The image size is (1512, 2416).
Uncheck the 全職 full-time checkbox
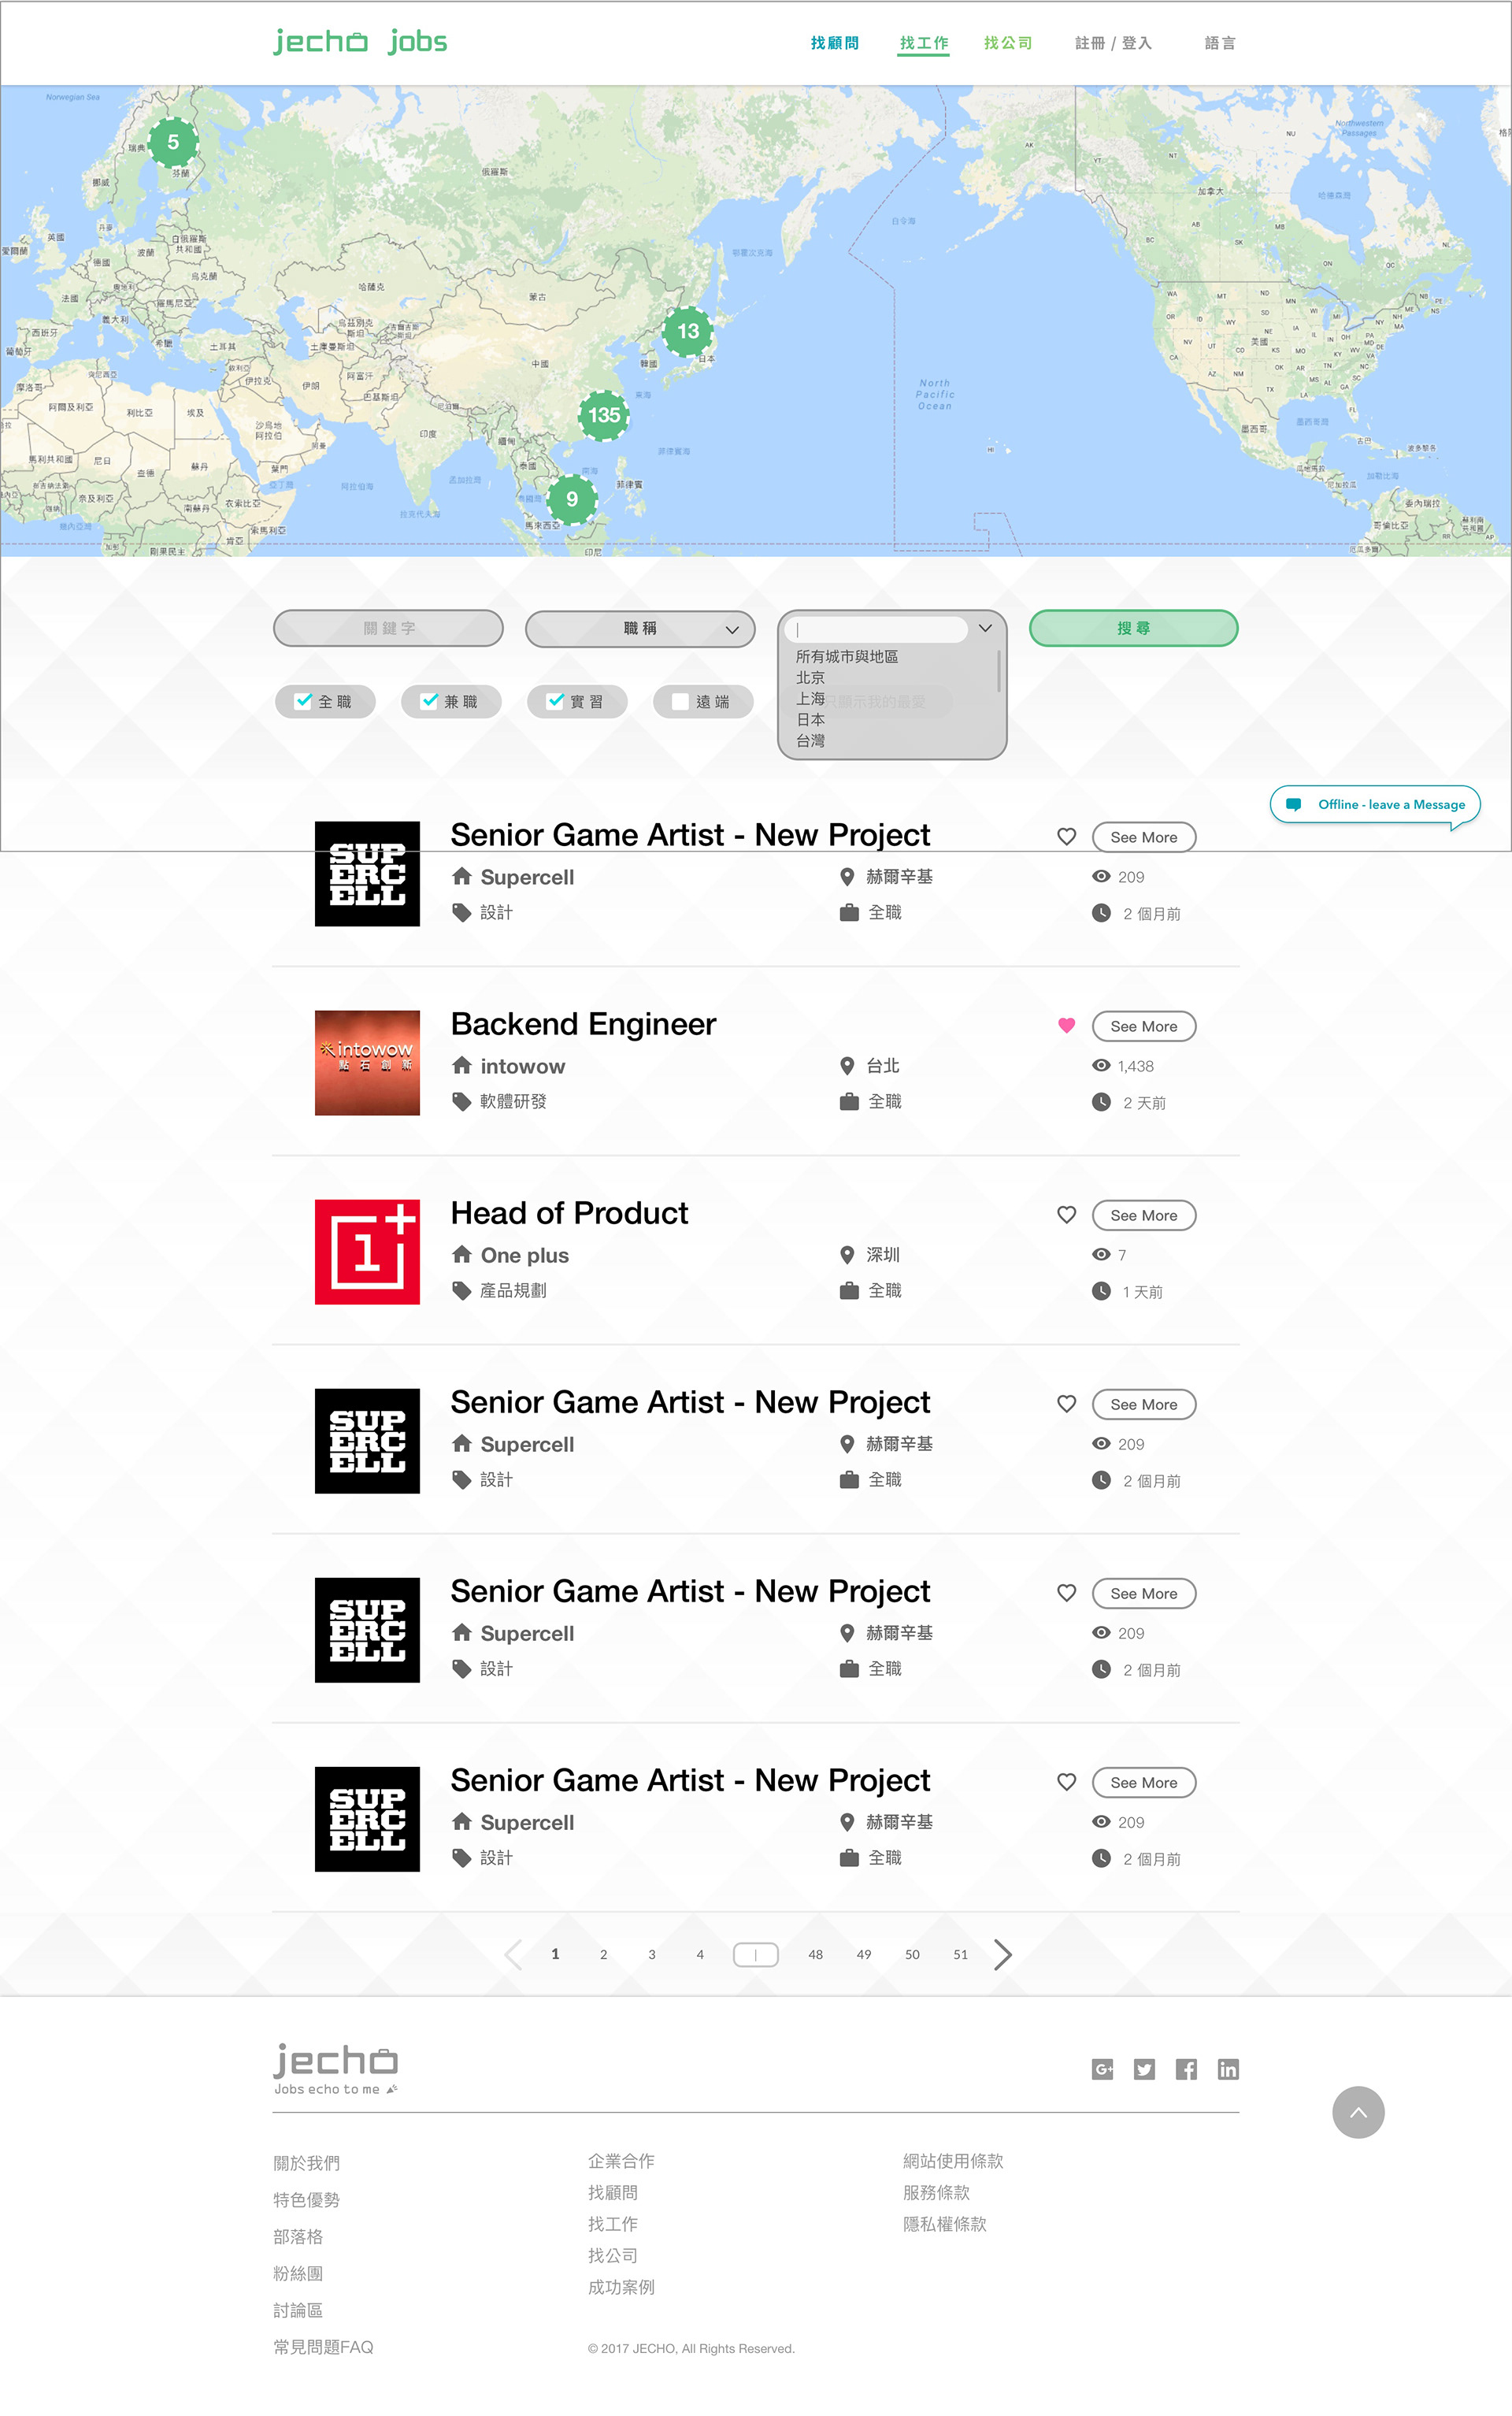(x=304, y=701)
